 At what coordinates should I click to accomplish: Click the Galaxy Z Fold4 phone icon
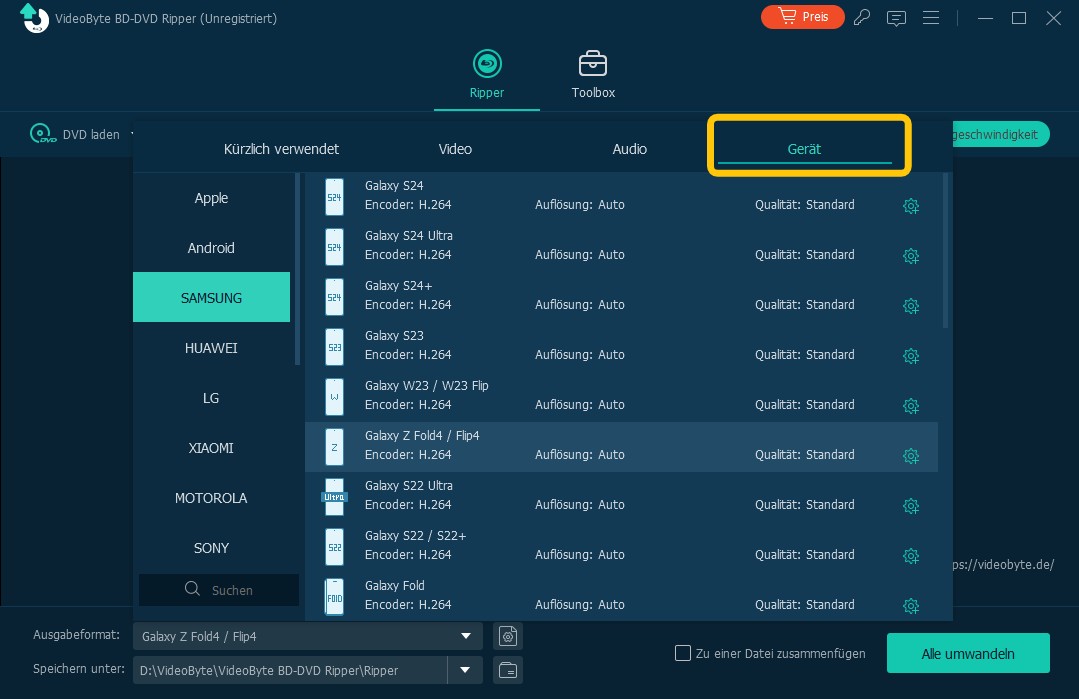pos(334,447)
